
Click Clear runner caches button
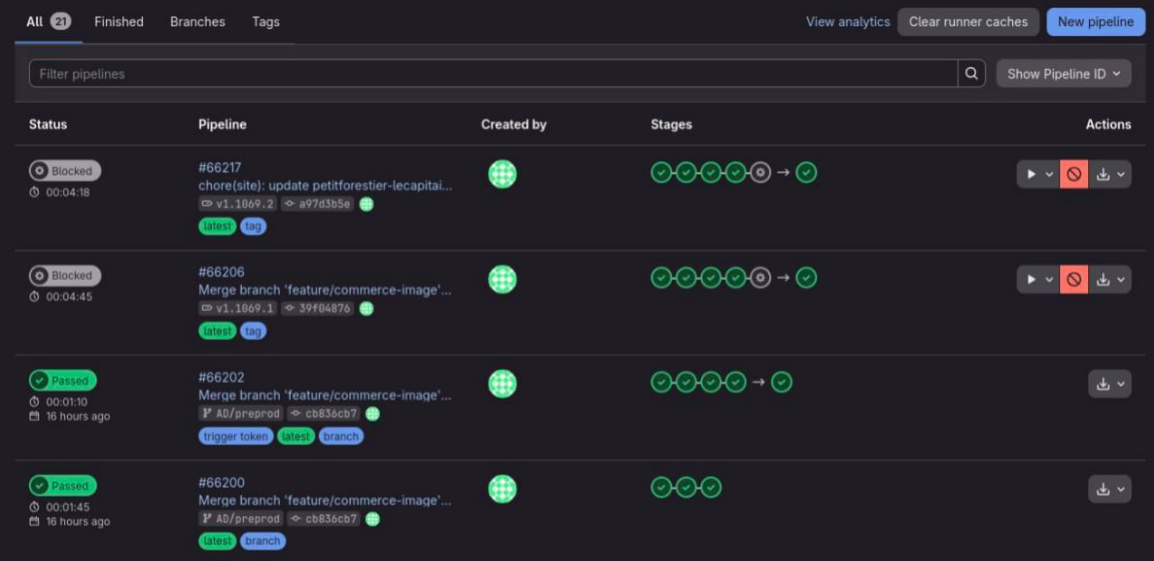pyautogui.click(x=968, y=22)
